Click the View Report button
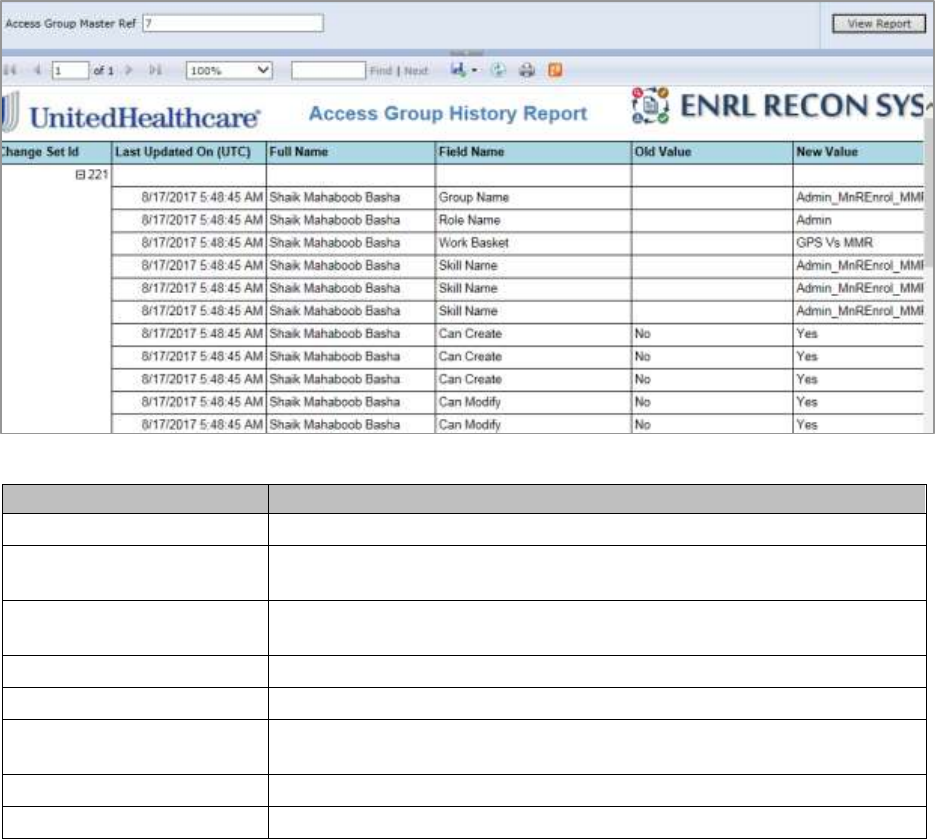The width and height of the screenshot is (935, 839). (878, 24)
